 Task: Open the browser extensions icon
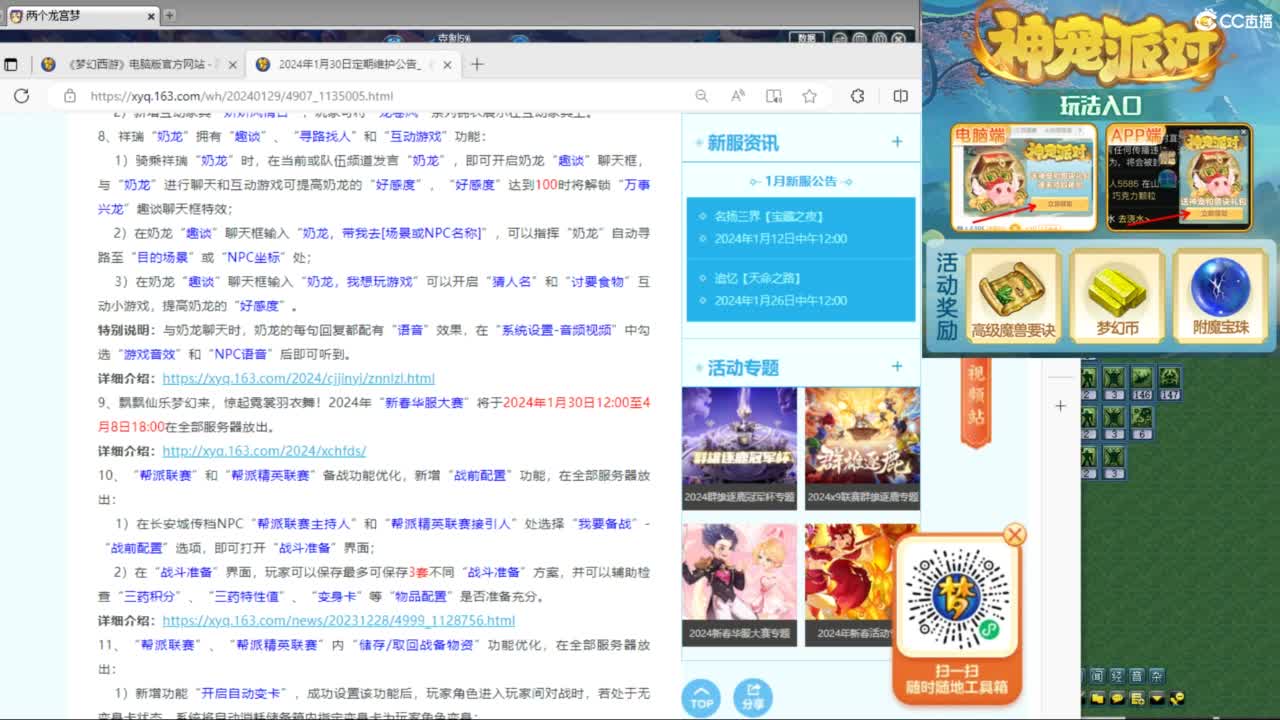pos(857,96)
